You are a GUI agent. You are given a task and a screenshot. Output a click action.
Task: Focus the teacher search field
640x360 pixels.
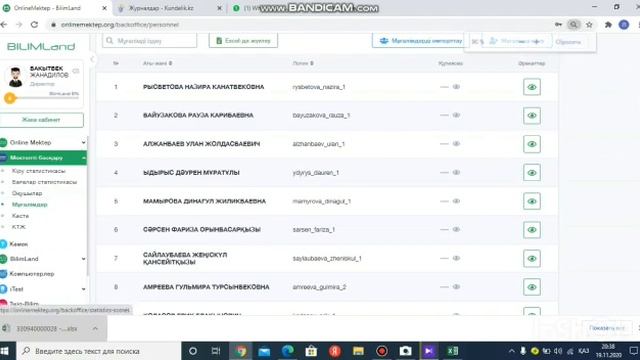(149, 41)
